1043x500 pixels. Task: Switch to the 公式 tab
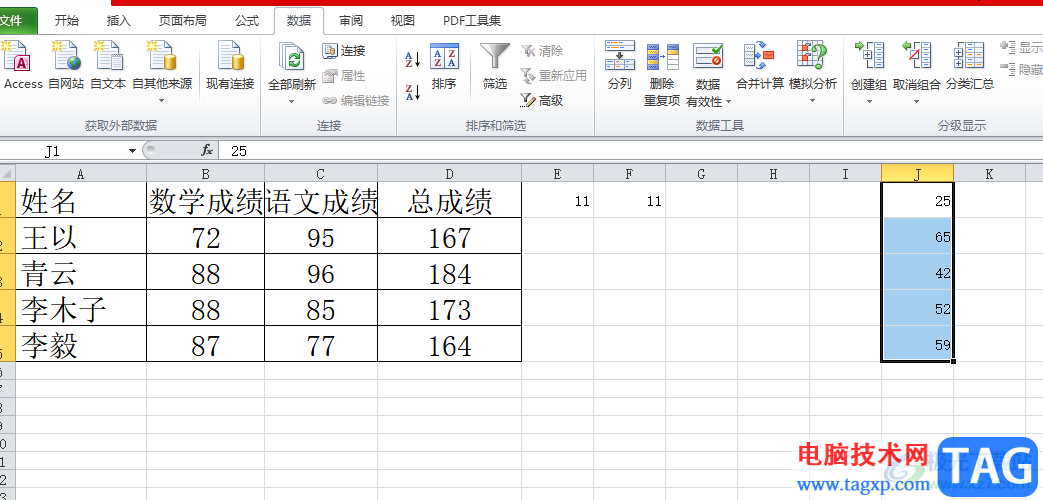(x=247, y=21)
